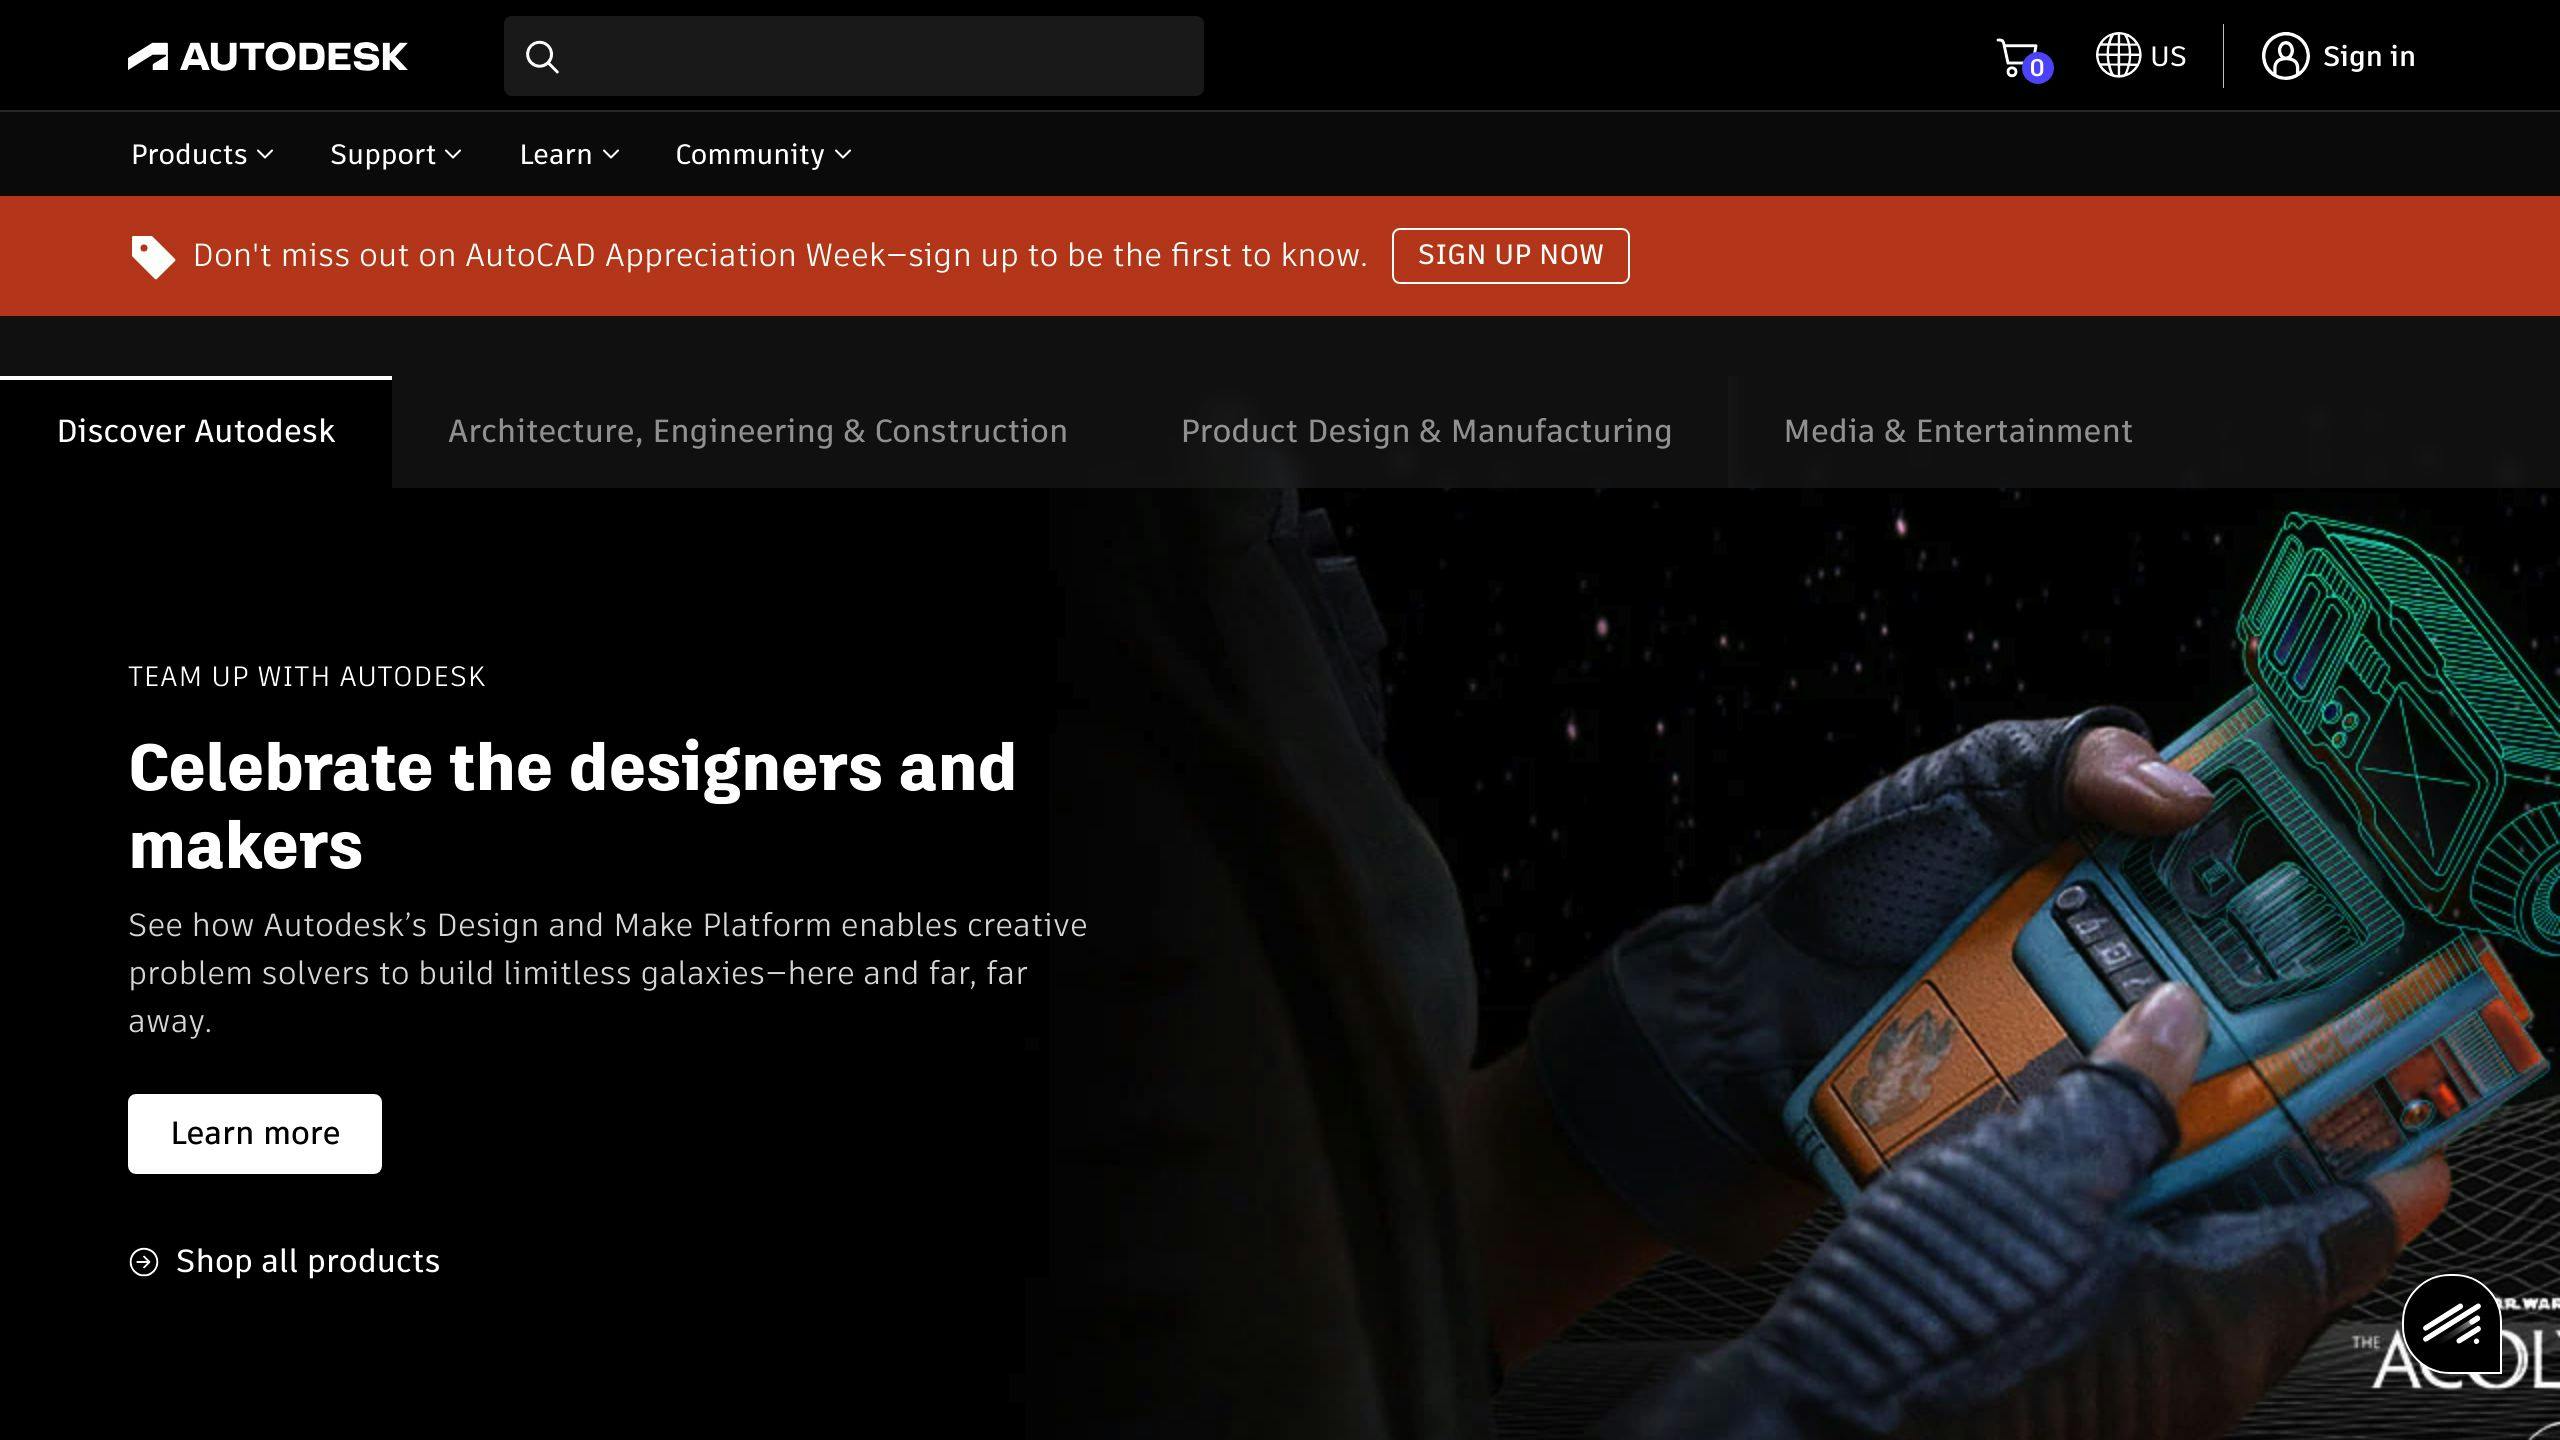This screenshot has width=2560, height=1440.
Task: Click the Learn more button
Action: pyautogui.click(x=254, y=1133)
